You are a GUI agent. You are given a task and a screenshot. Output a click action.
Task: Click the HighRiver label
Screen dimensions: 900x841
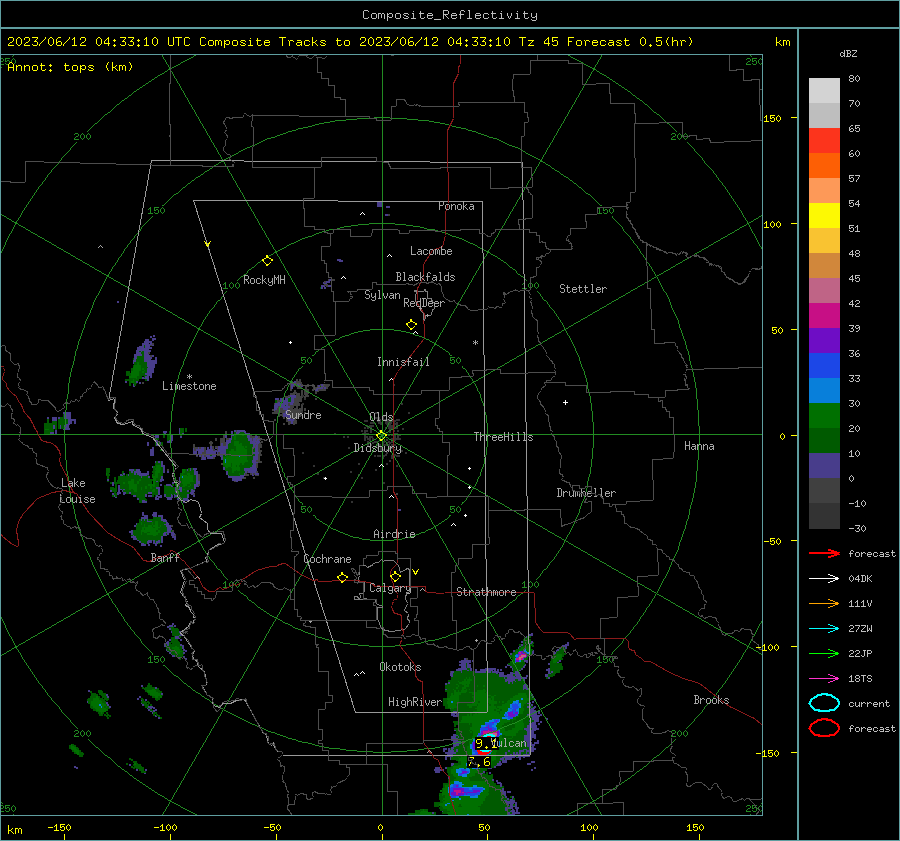(x=415, y=702)
